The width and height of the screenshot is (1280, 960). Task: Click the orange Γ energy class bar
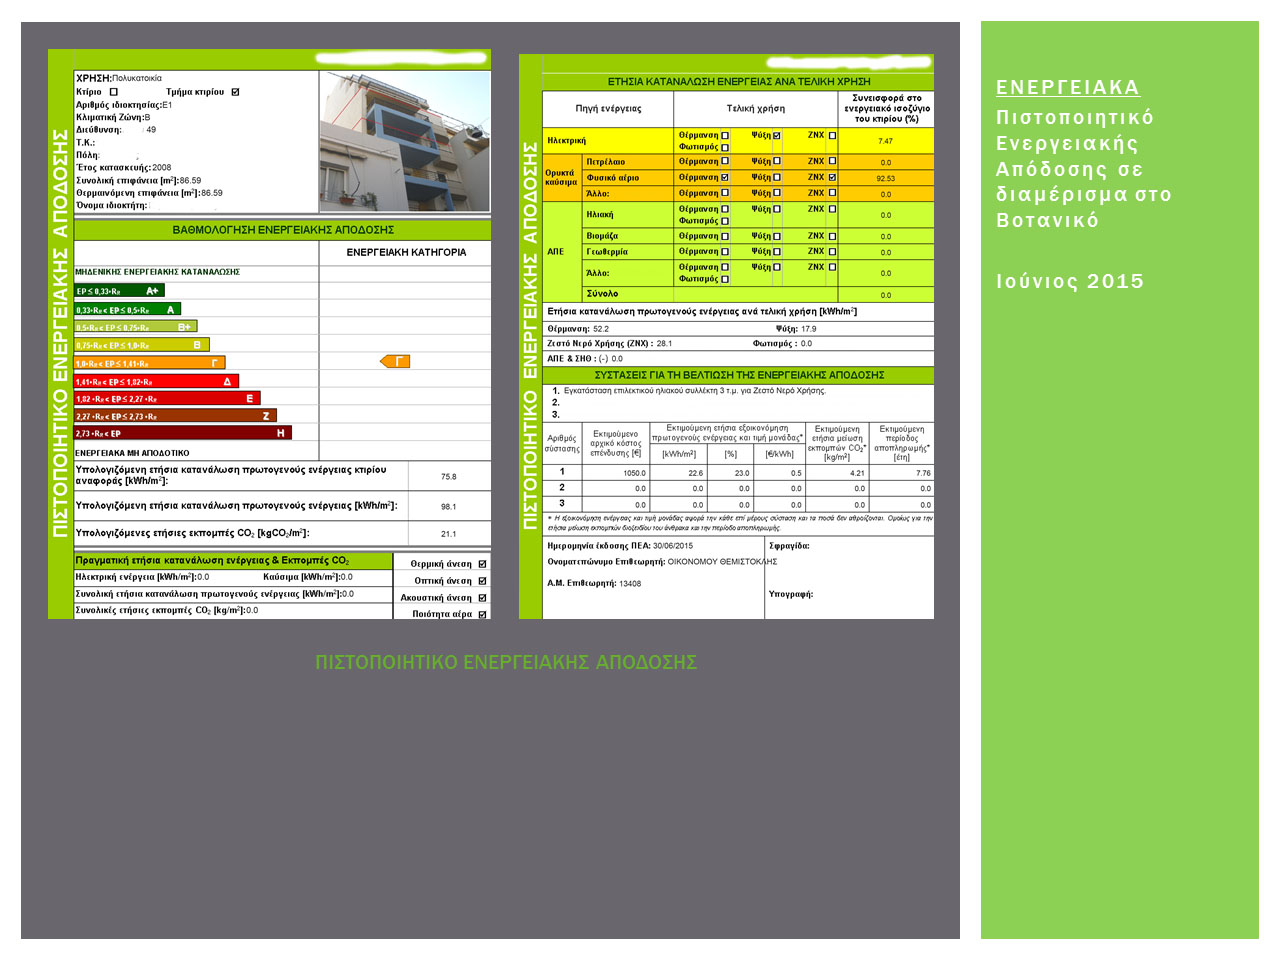click(150, 363)
